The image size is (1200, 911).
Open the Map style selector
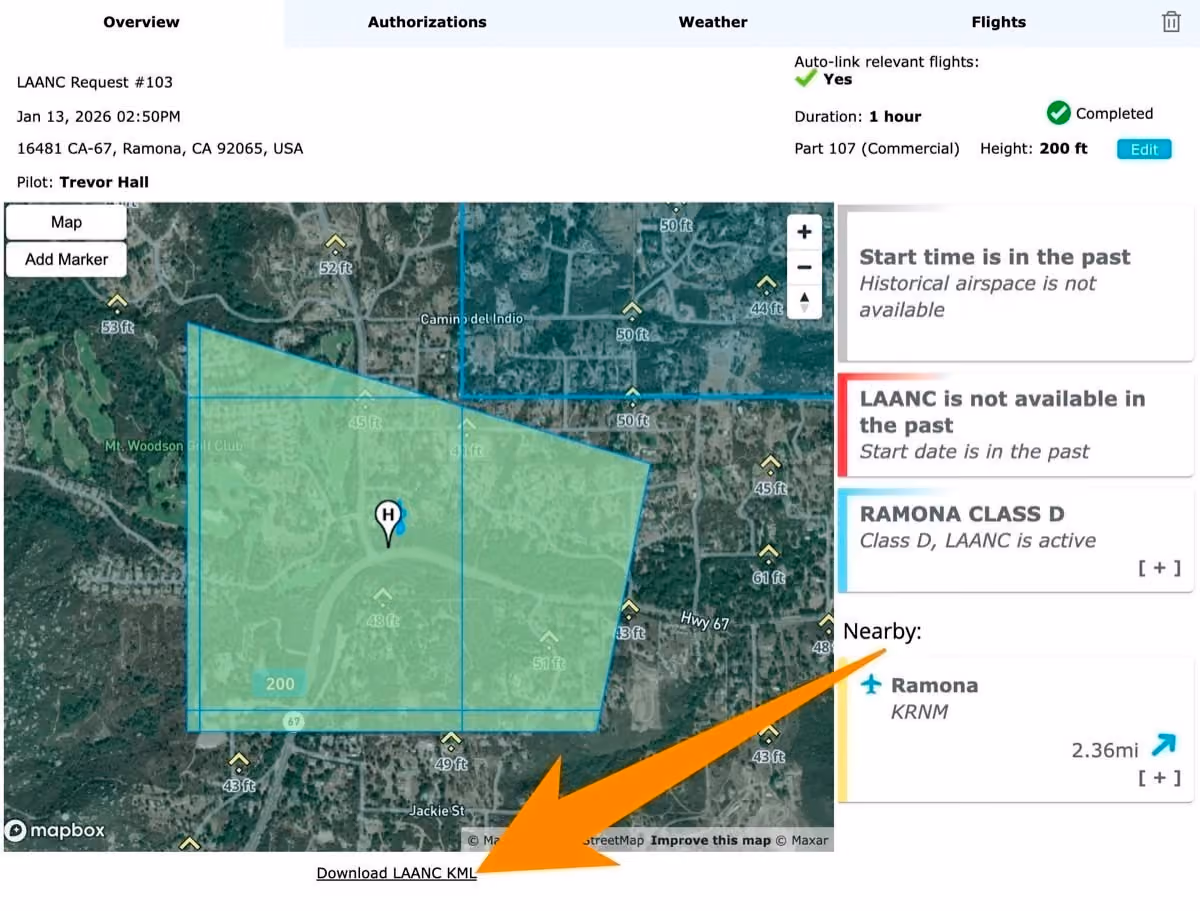(x=66, y=222)
